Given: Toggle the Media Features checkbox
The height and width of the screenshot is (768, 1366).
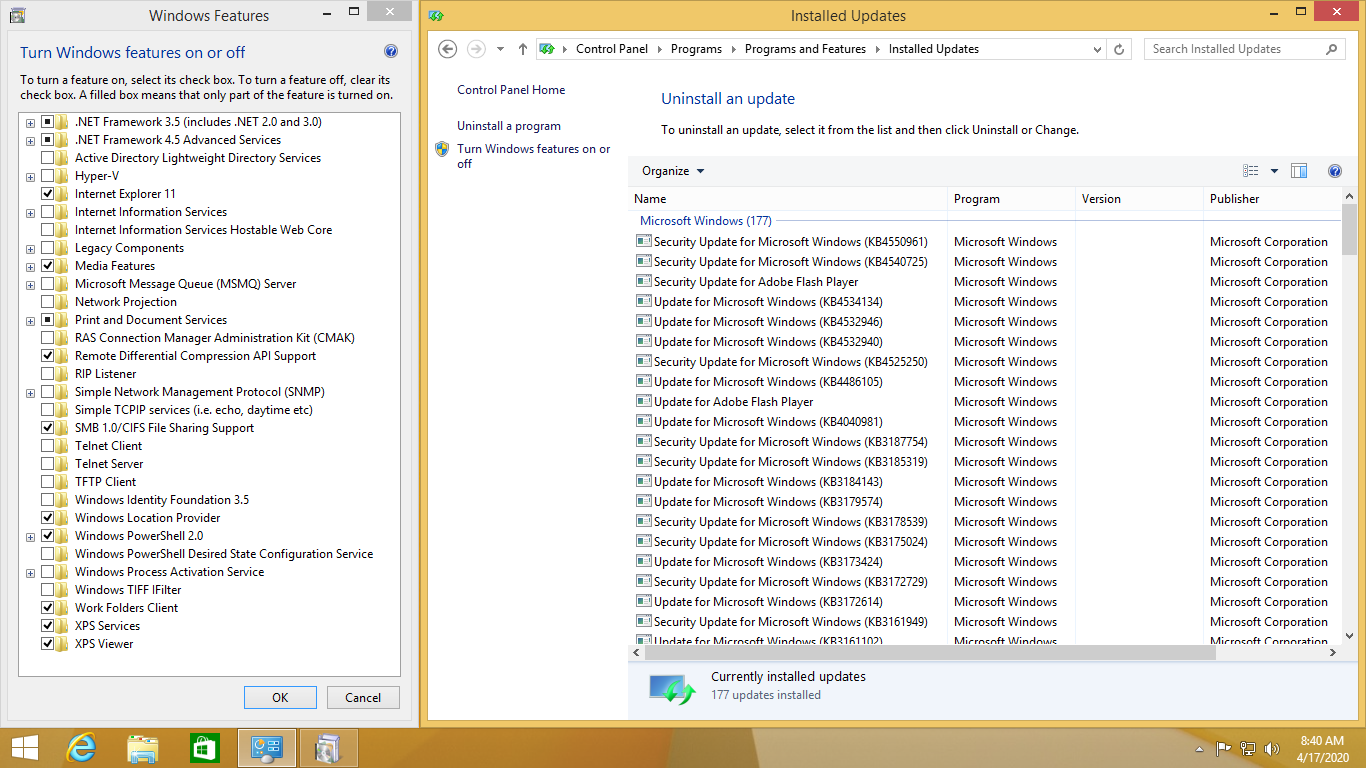Looking at the screenshot, I should pos(48,266).
